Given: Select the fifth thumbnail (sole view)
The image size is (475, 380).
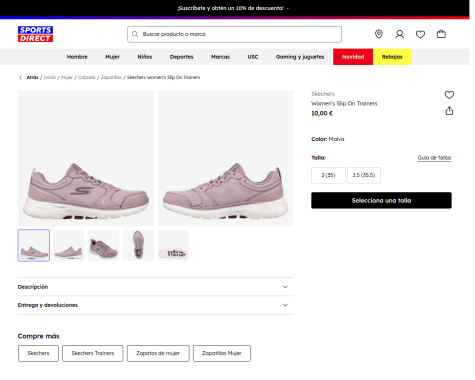Looking at the screenshot, I should coord(173,245).
